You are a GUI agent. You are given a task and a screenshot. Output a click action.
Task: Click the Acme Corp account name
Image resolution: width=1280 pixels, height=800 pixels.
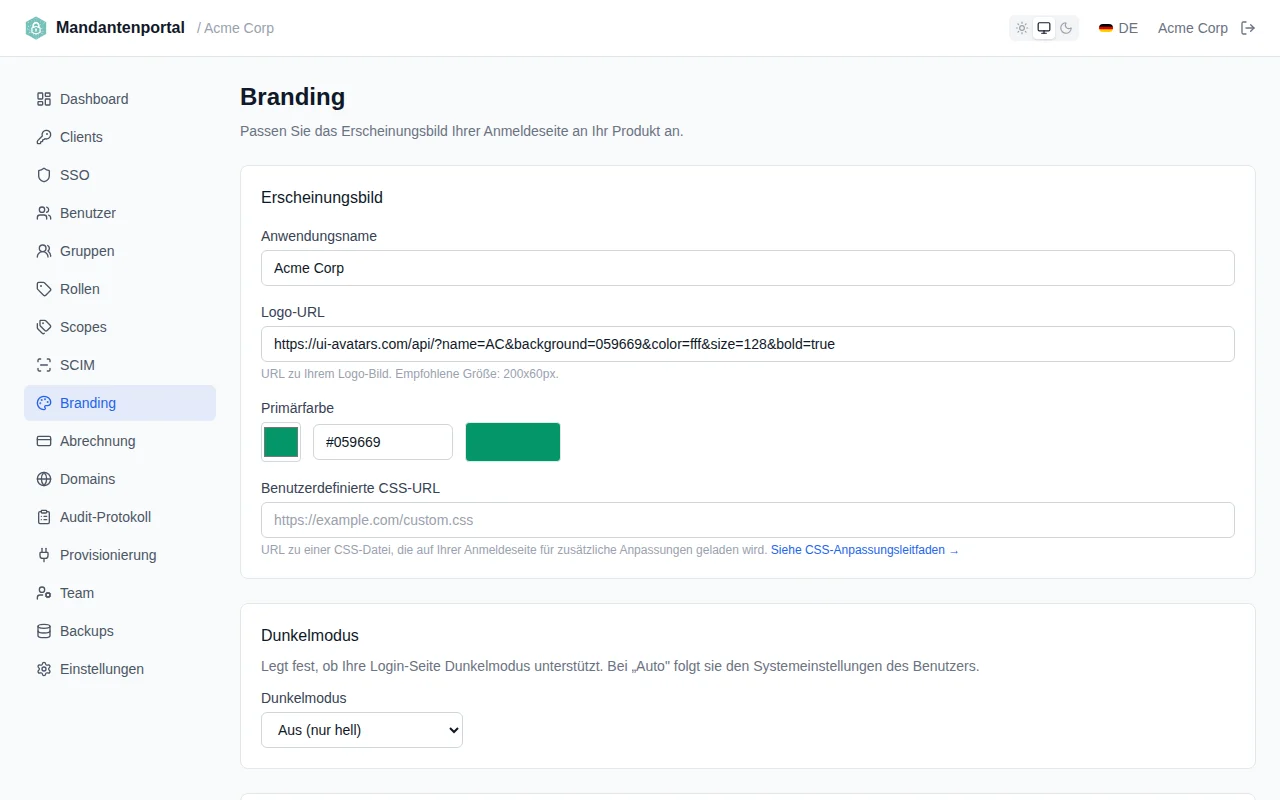point(1193,28)
